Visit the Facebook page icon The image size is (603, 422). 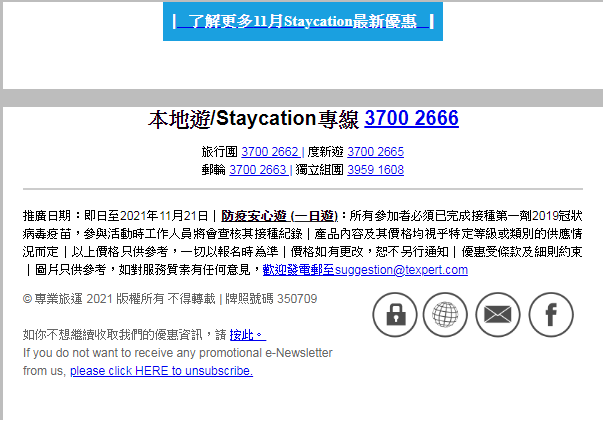(551, 315)
